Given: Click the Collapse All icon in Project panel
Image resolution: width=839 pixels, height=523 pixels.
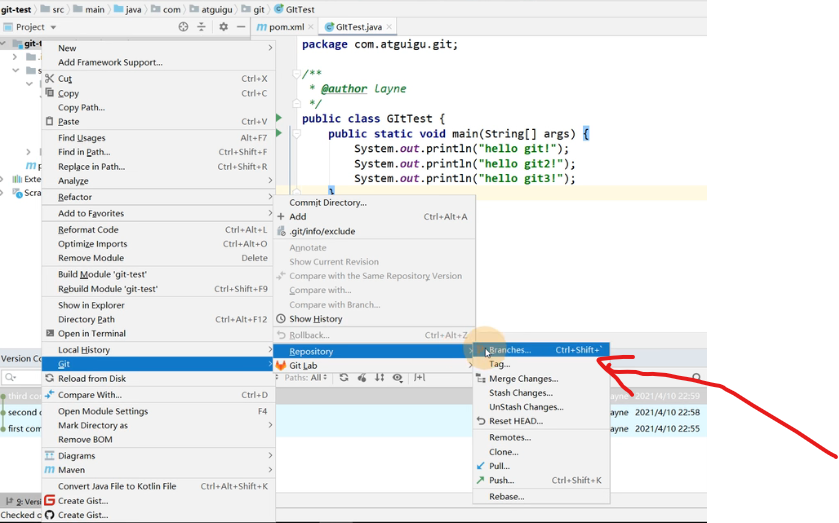Looking at the screenshot, I should coord(202,27).
